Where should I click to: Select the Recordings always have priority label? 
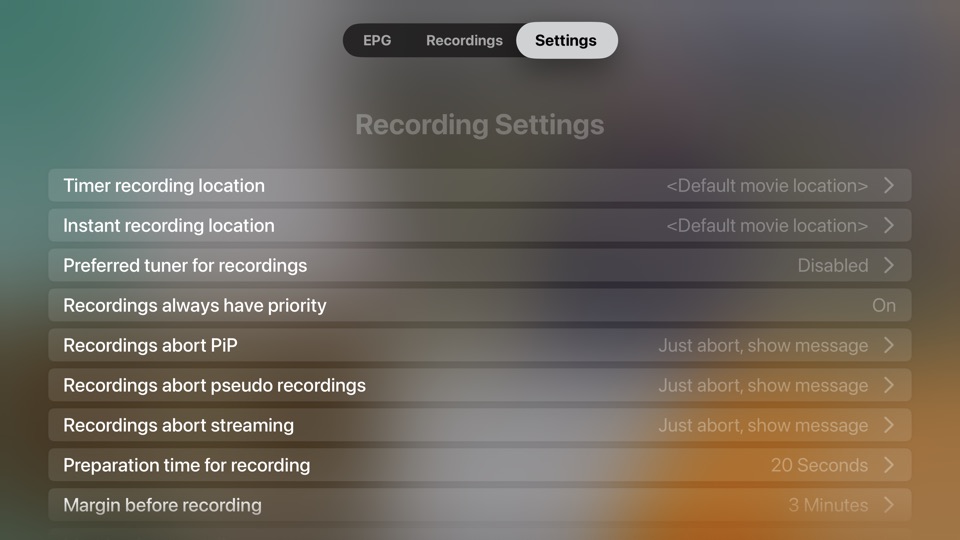click(x=195, y=305)
